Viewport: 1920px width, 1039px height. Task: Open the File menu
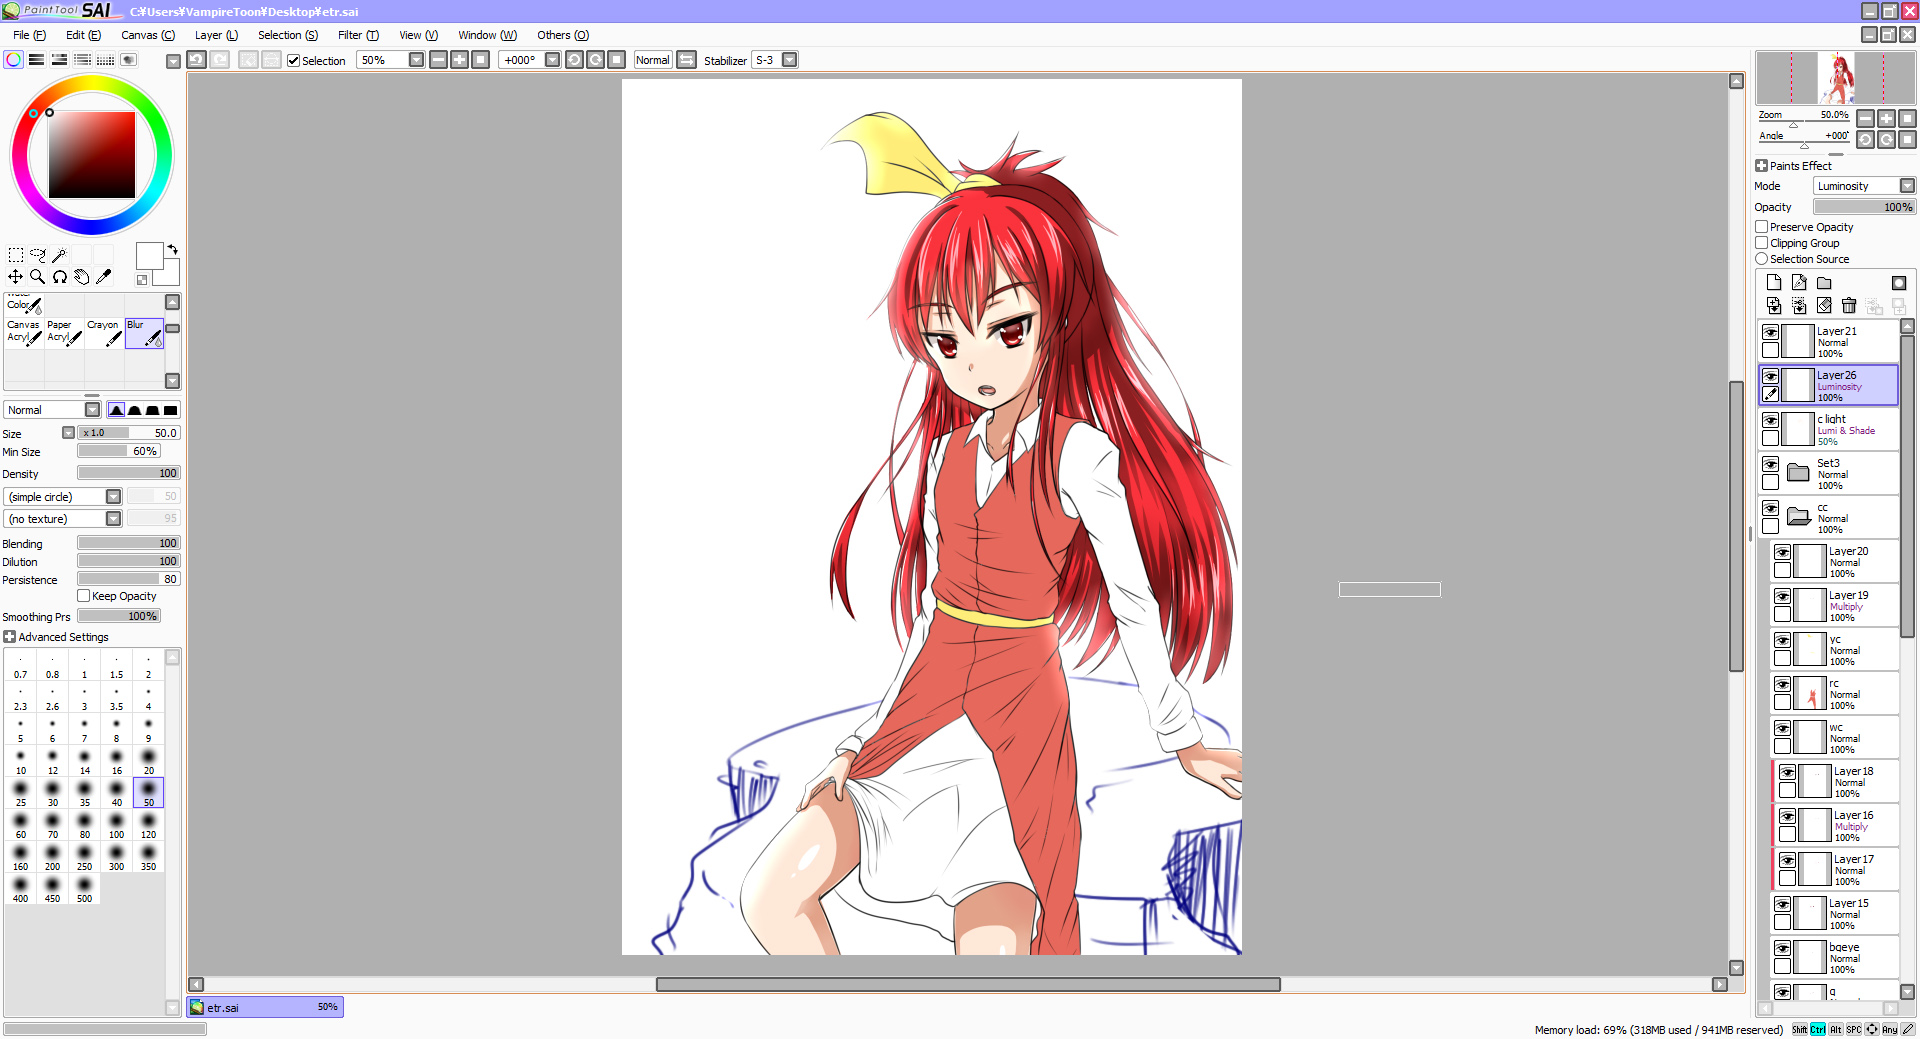coord(29,35)
